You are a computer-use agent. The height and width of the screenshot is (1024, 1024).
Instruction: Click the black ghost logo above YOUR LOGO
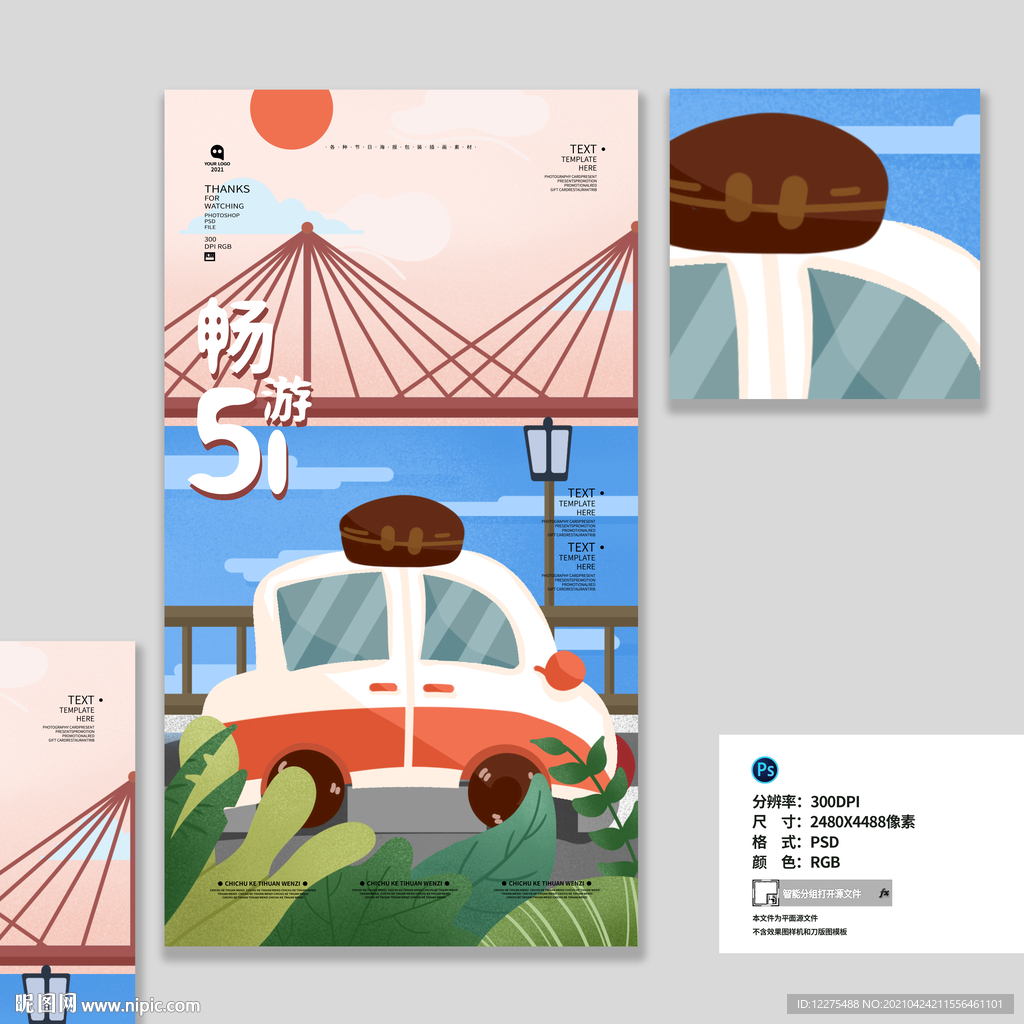[x=217, y=153]
